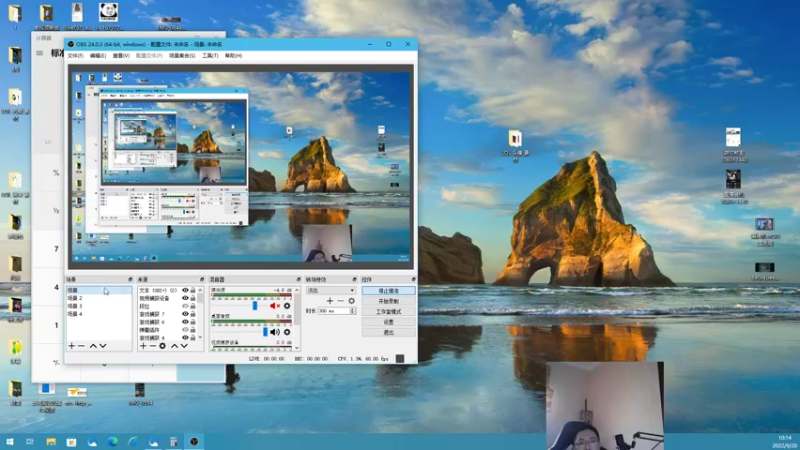Click the 退出 exit button
The height and width of the screenshot is (450, 800).
pyautogui.click(x=388, y=332)
